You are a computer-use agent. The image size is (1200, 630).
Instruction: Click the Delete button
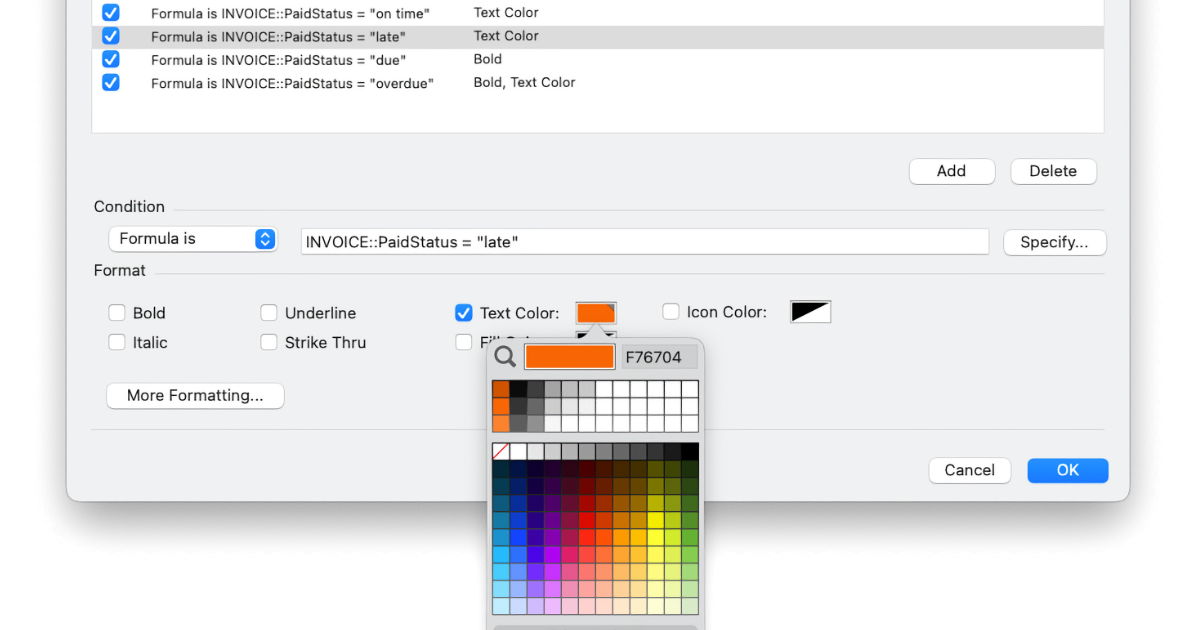1054,171
